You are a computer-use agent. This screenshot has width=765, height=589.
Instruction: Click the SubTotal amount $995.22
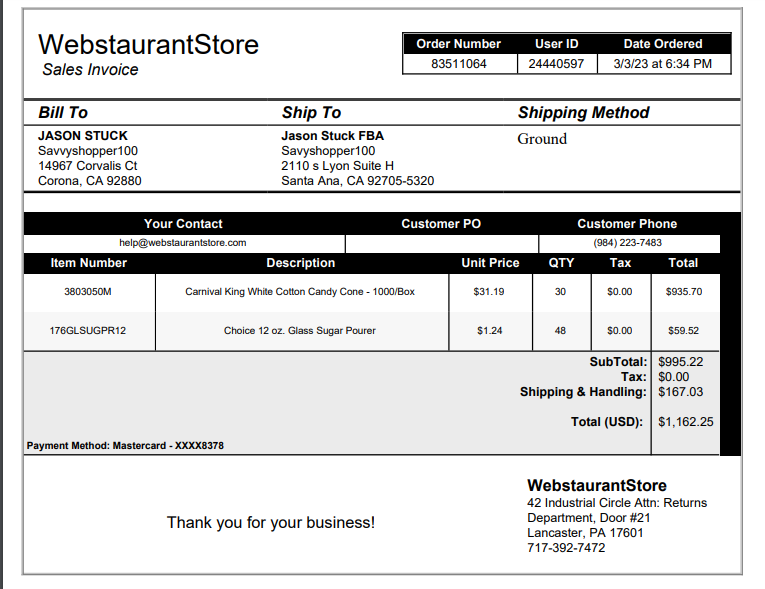click(681, 362)
